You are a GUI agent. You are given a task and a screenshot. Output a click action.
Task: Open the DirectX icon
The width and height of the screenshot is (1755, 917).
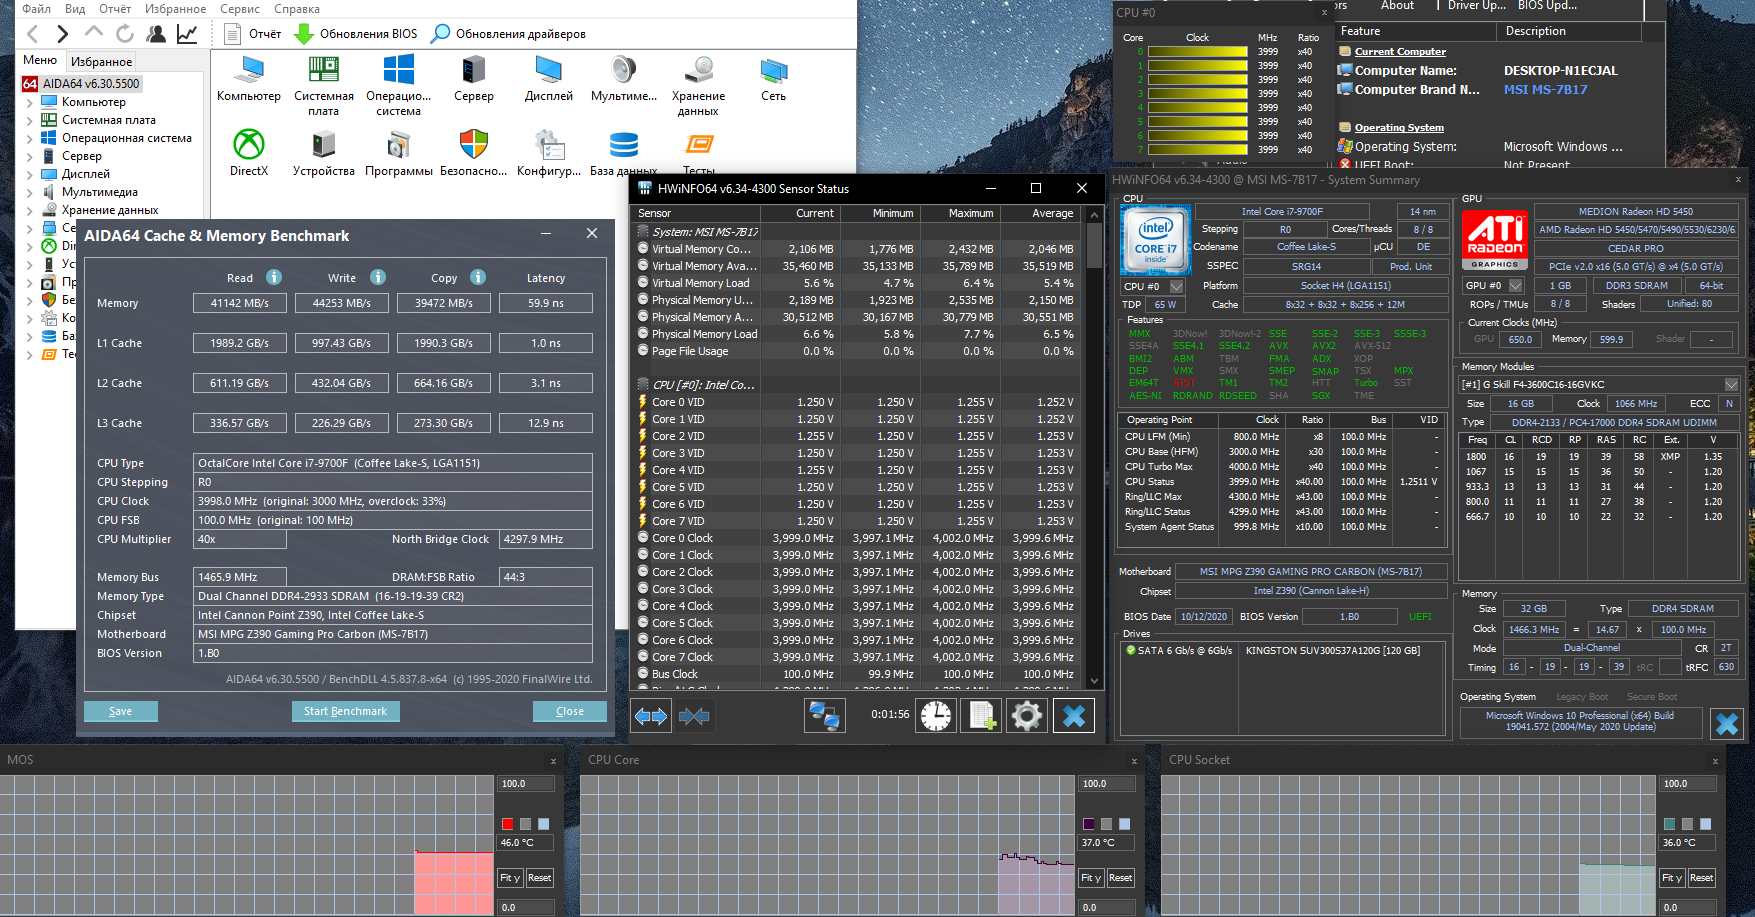pos(248,144)
